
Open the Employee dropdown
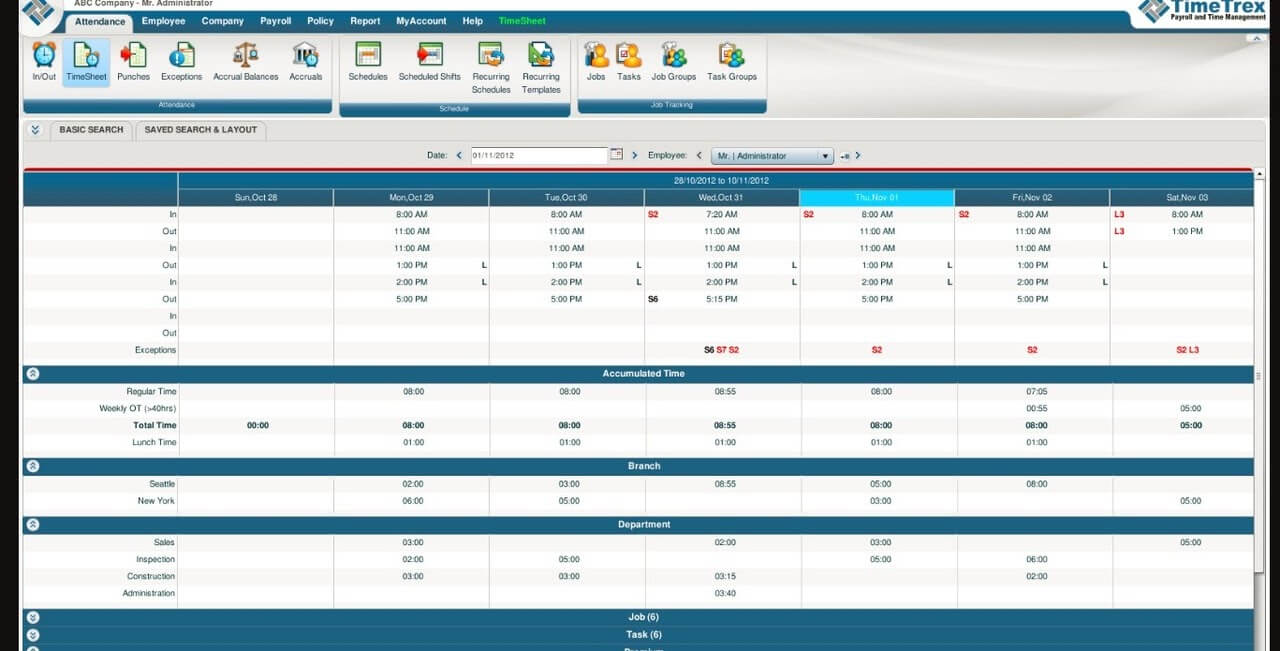coord(773,155)
